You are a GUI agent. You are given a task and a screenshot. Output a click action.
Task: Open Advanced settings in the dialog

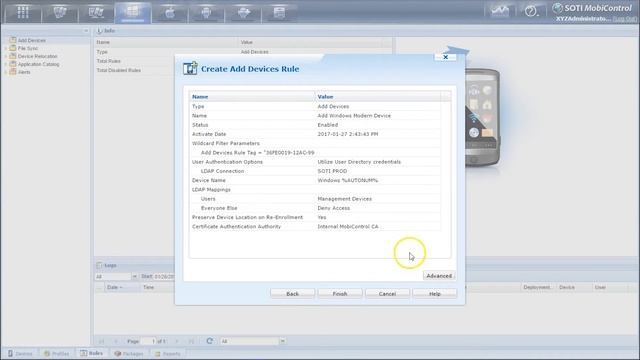point(439,276)
